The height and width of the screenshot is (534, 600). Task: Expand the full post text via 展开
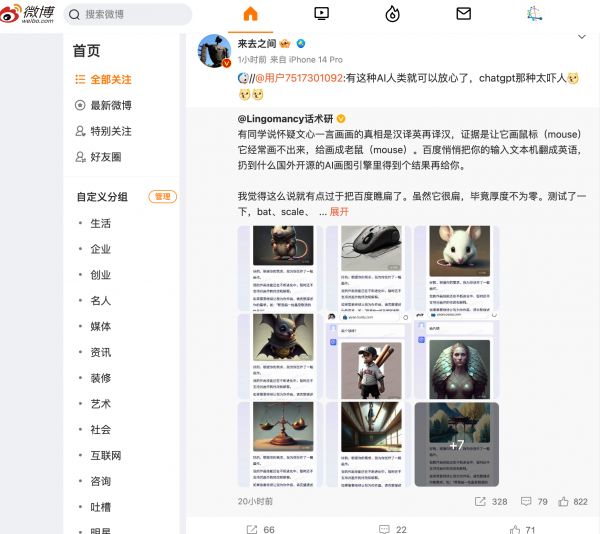click(x=339, y=212)
